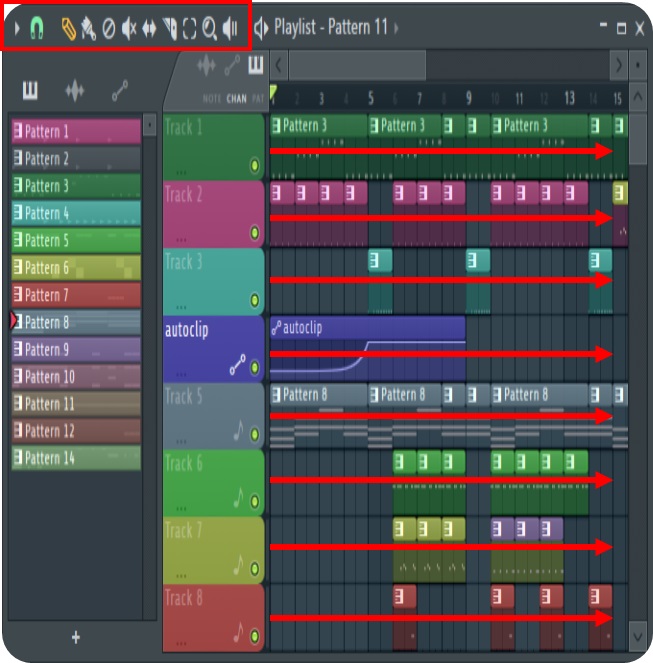Viewport: 653px width, 663px height.
Task: Select the Draw pencil tool
Action: pyautogui.click(x=69, y=29)
